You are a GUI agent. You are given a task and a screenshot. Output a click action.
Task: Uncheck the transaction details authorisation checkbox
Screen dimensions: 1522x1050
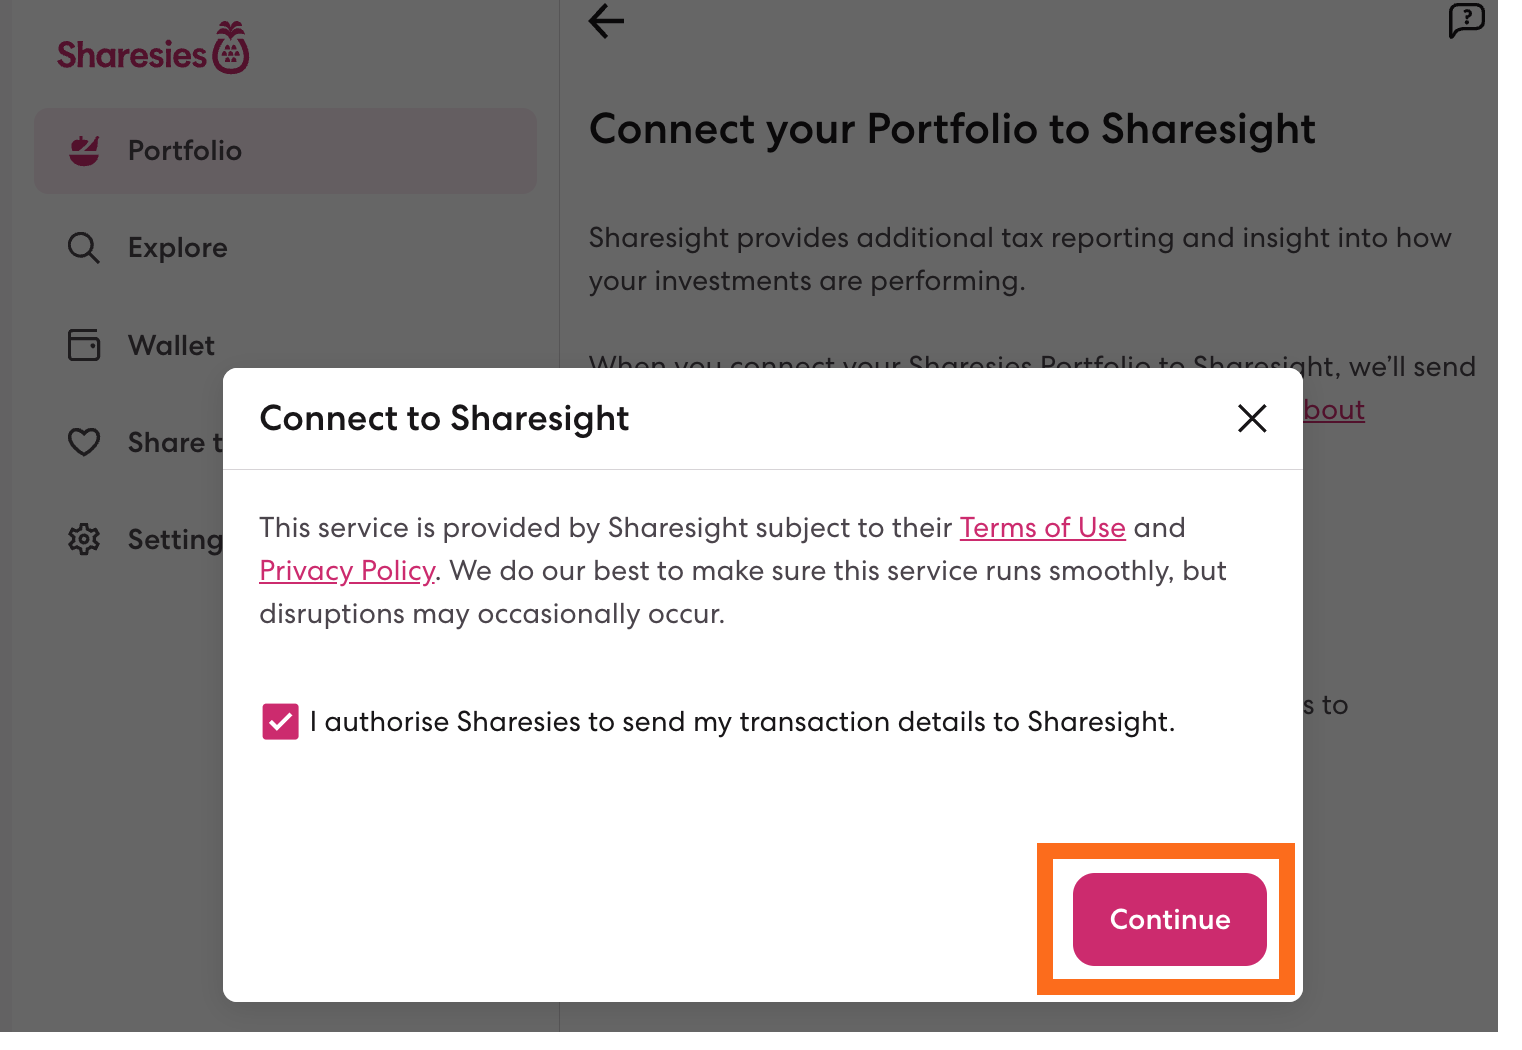click(x=280, y=721)
